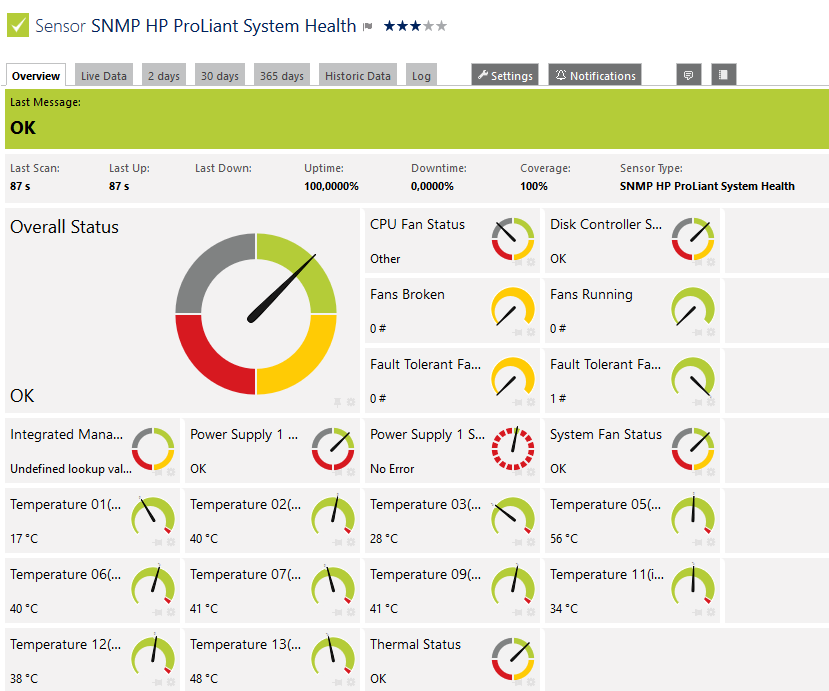Viewport: 829px width, 691px height.
Task: Set priority to three stars
Action: [415, 25]
